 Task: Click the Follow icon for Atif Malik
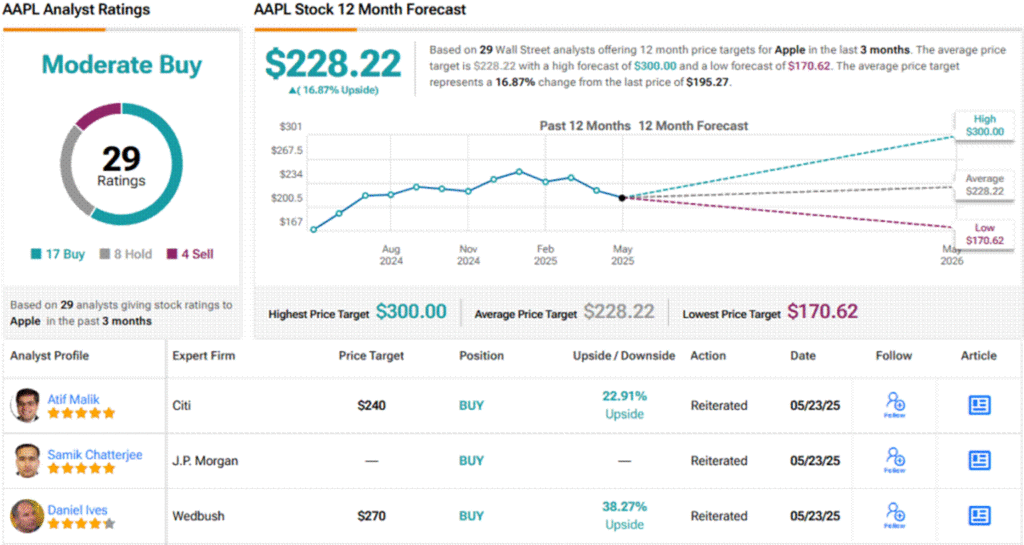point(894,404)
